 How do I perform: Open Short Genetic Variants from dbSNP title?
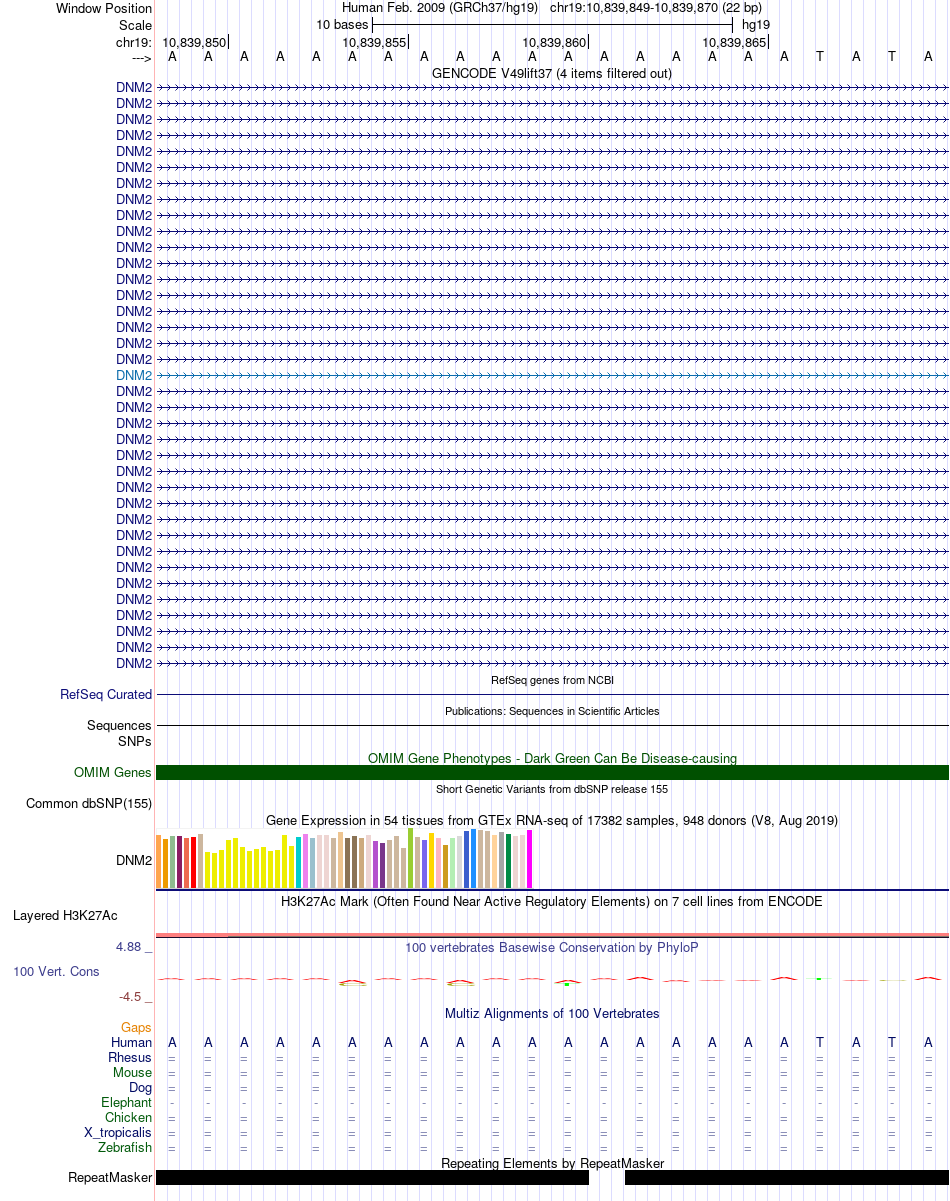tap(552, 789)
